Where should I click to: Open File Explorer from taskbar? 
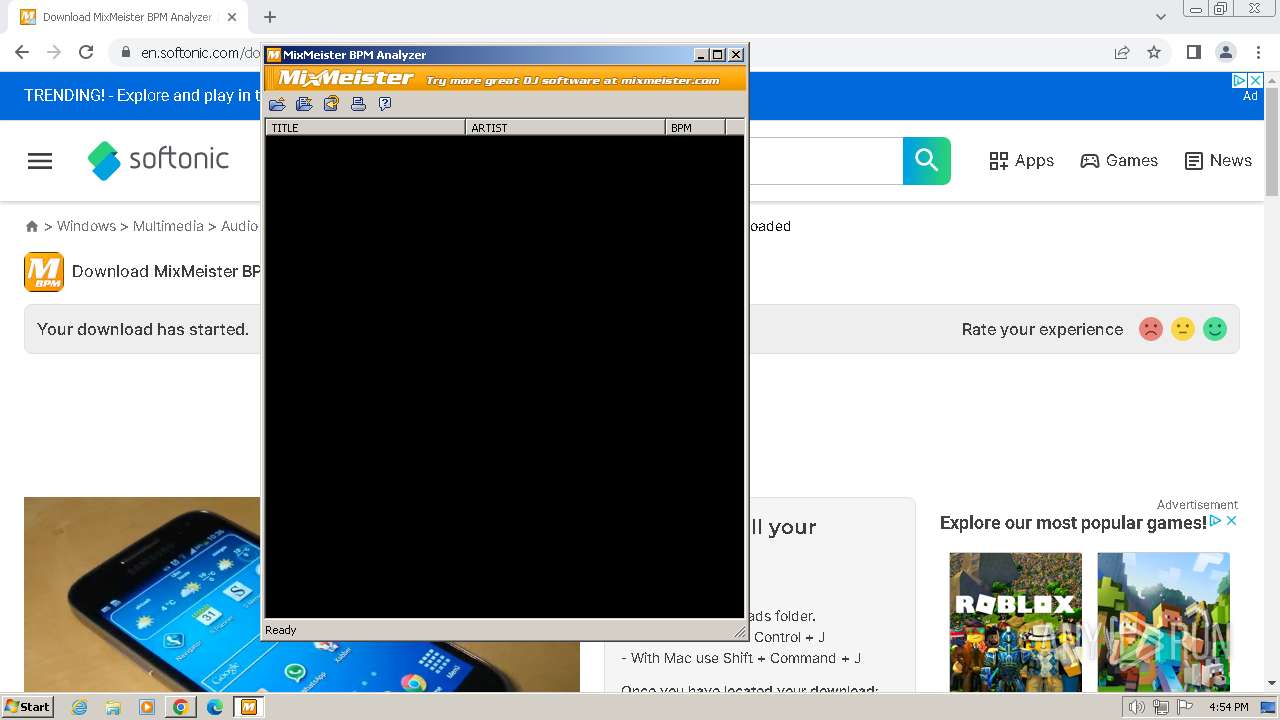tap(113, 707)
